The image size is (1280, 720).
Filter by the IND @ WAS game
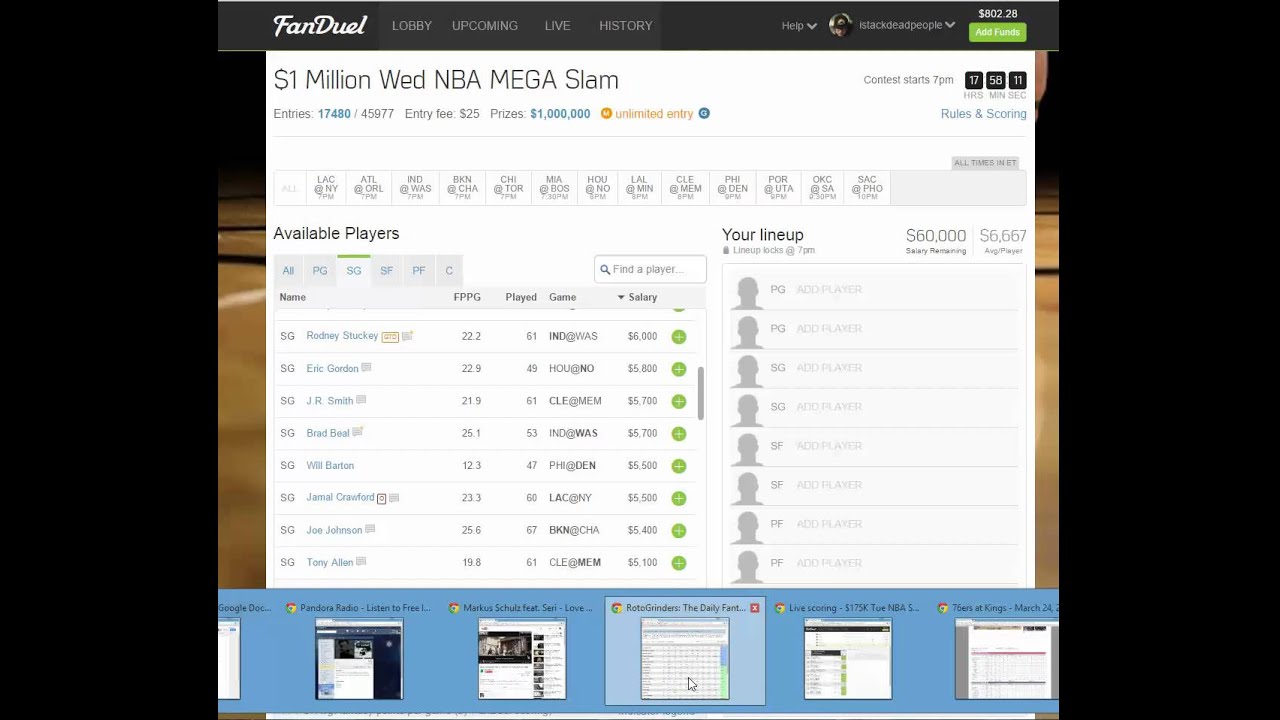pyautogui.click(x=415, y=188)
